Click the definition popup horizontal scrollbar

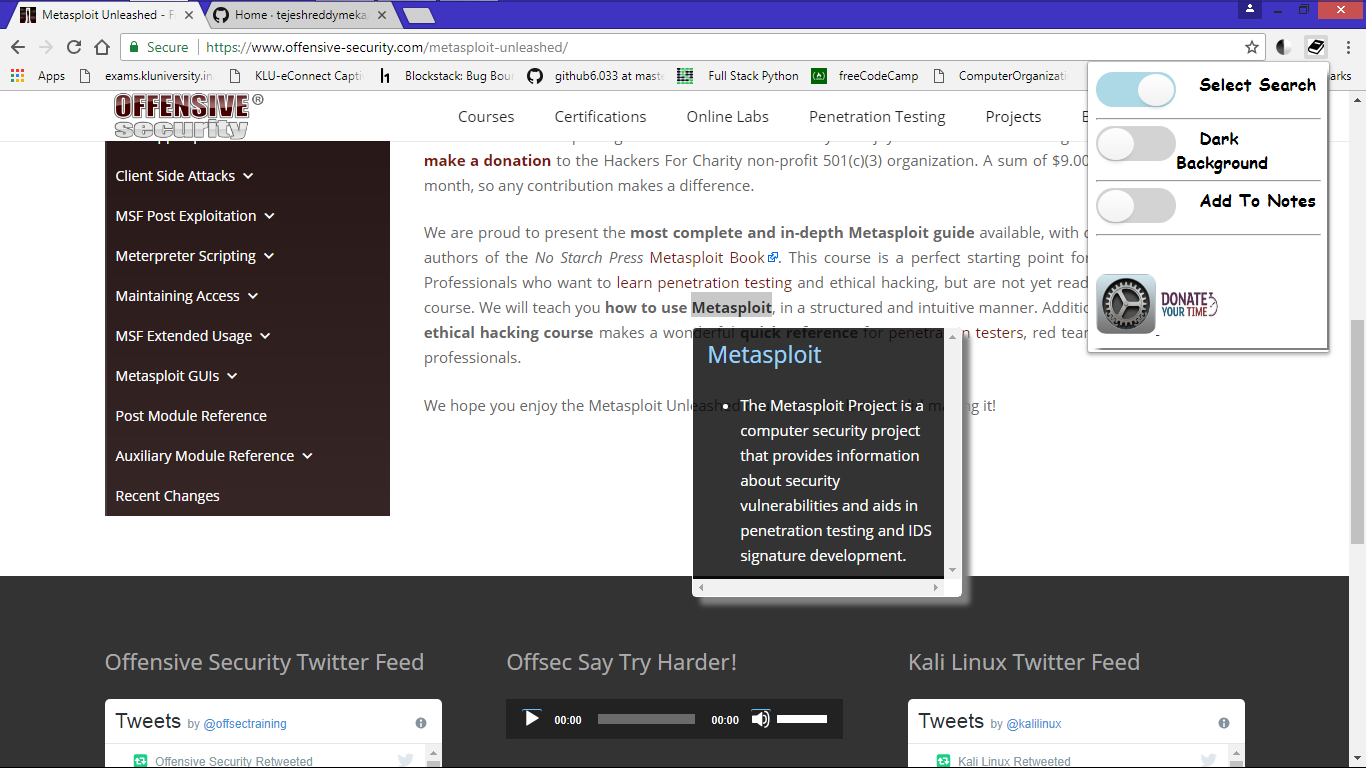pos(820,588)
